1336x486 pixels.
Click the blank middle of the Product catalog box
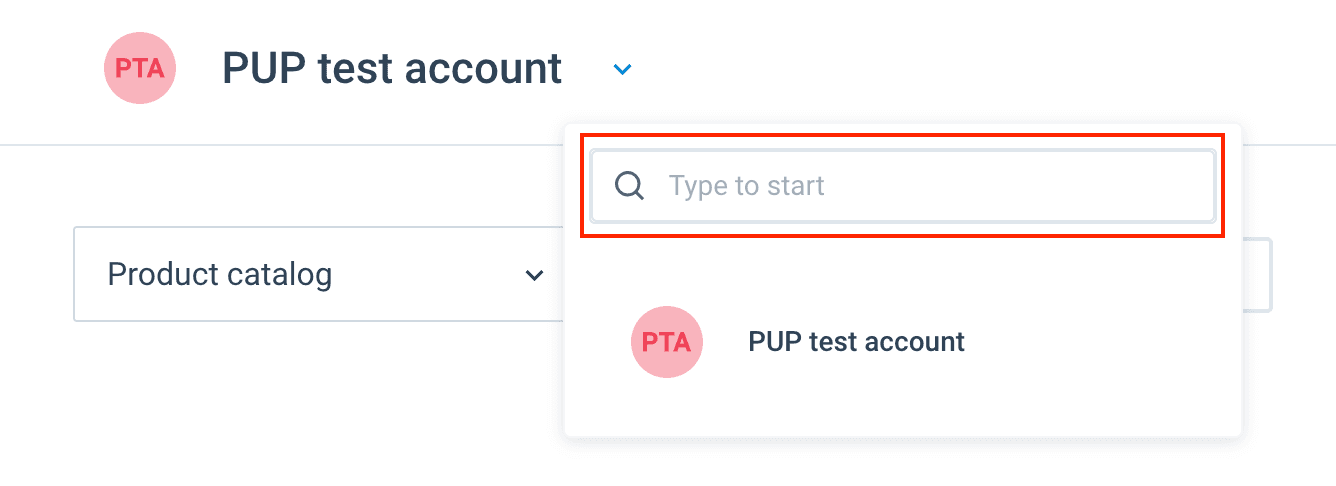point(430,274)
